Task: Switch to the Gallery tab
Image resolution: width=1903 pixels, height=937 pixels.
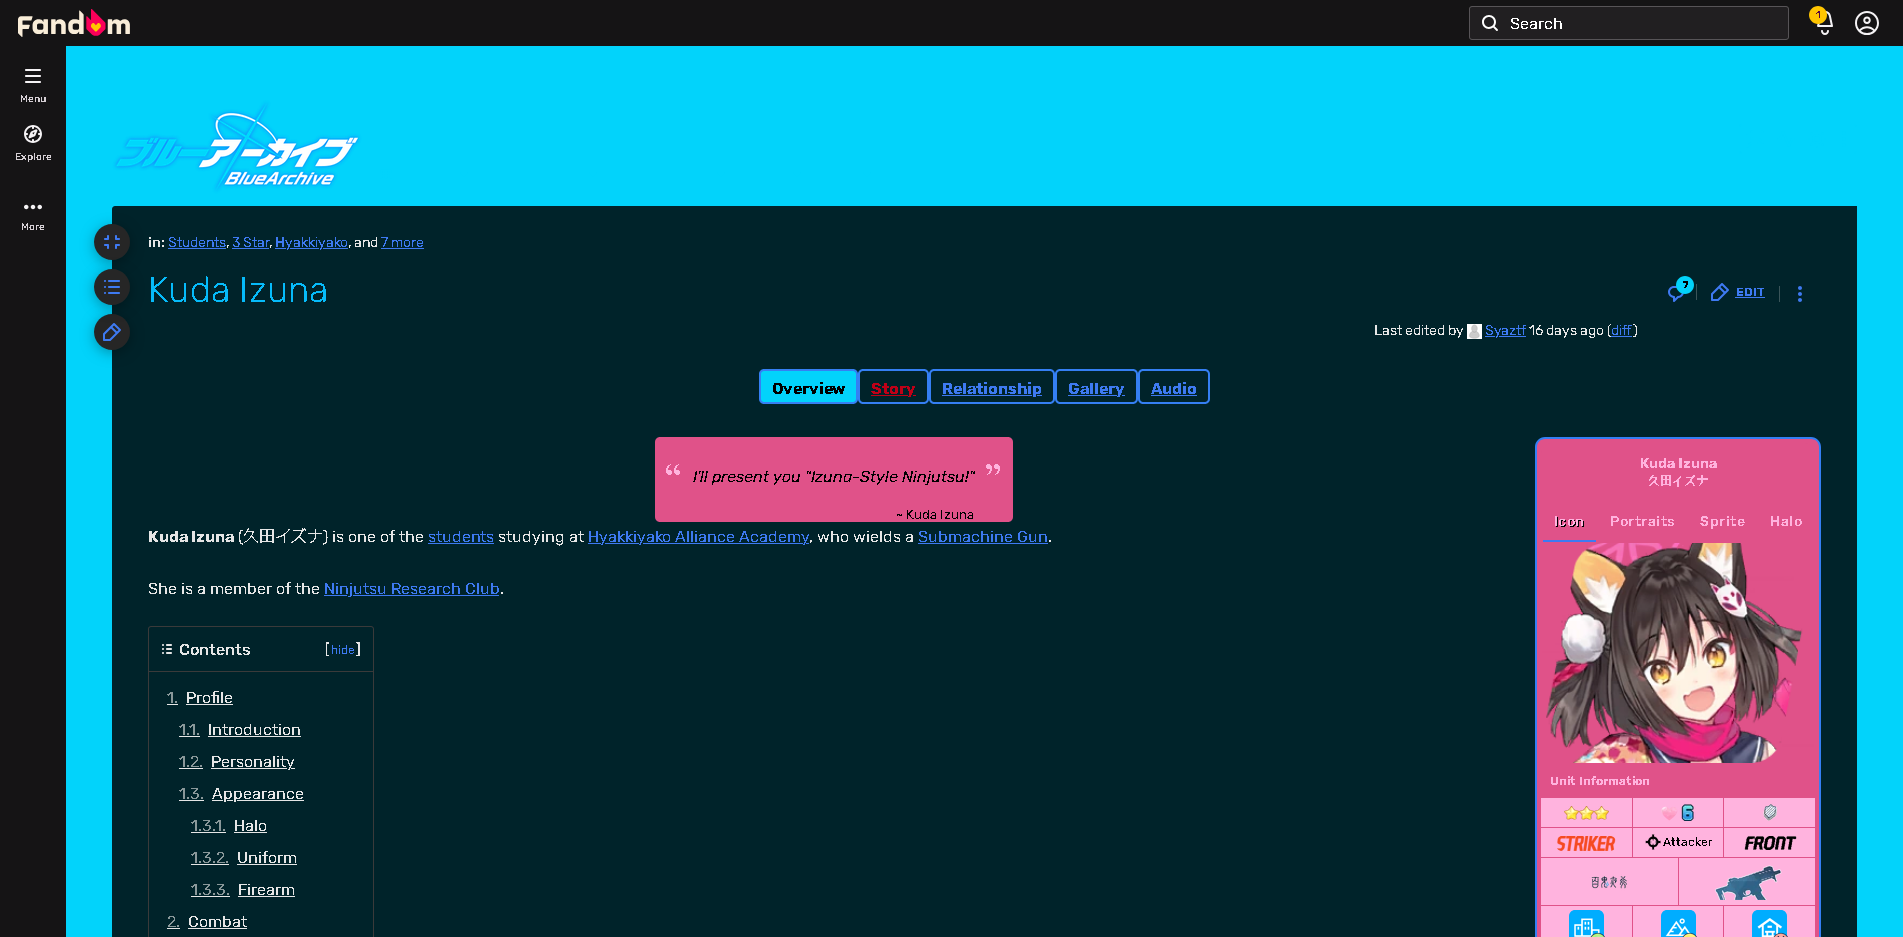Action: coord(1096,387)
